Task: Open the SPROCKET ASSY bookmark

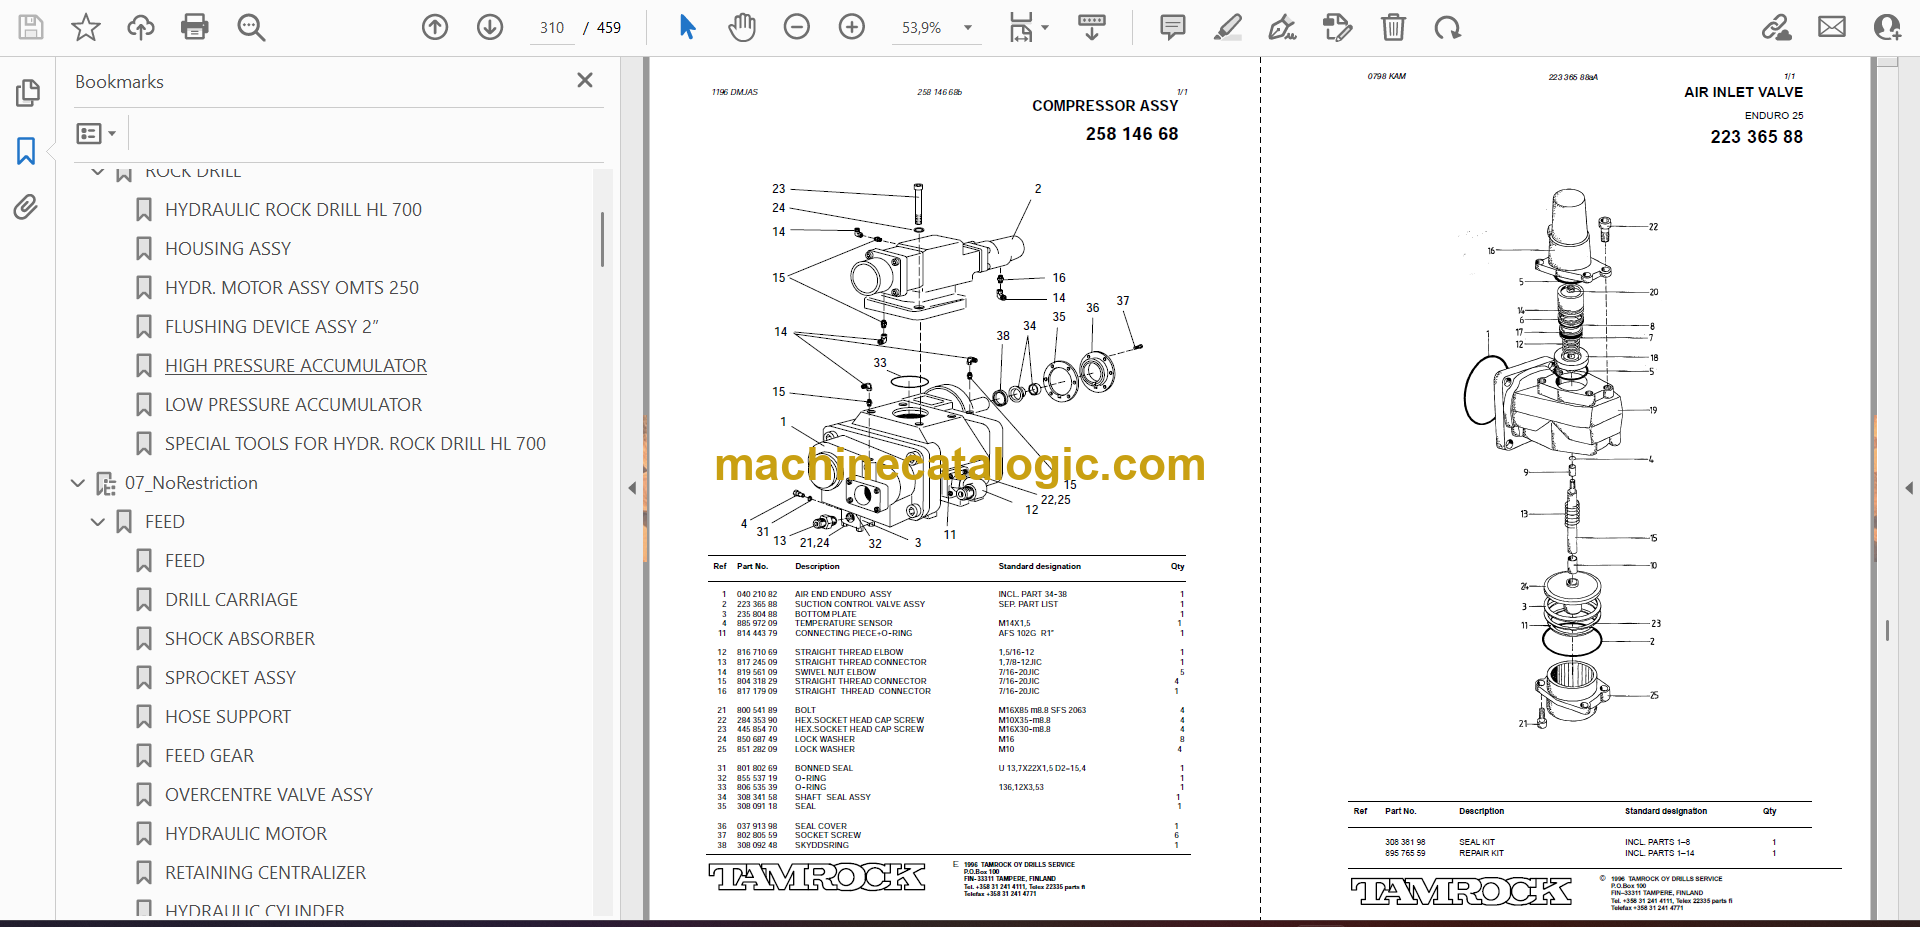Action: tap(230, 678)
